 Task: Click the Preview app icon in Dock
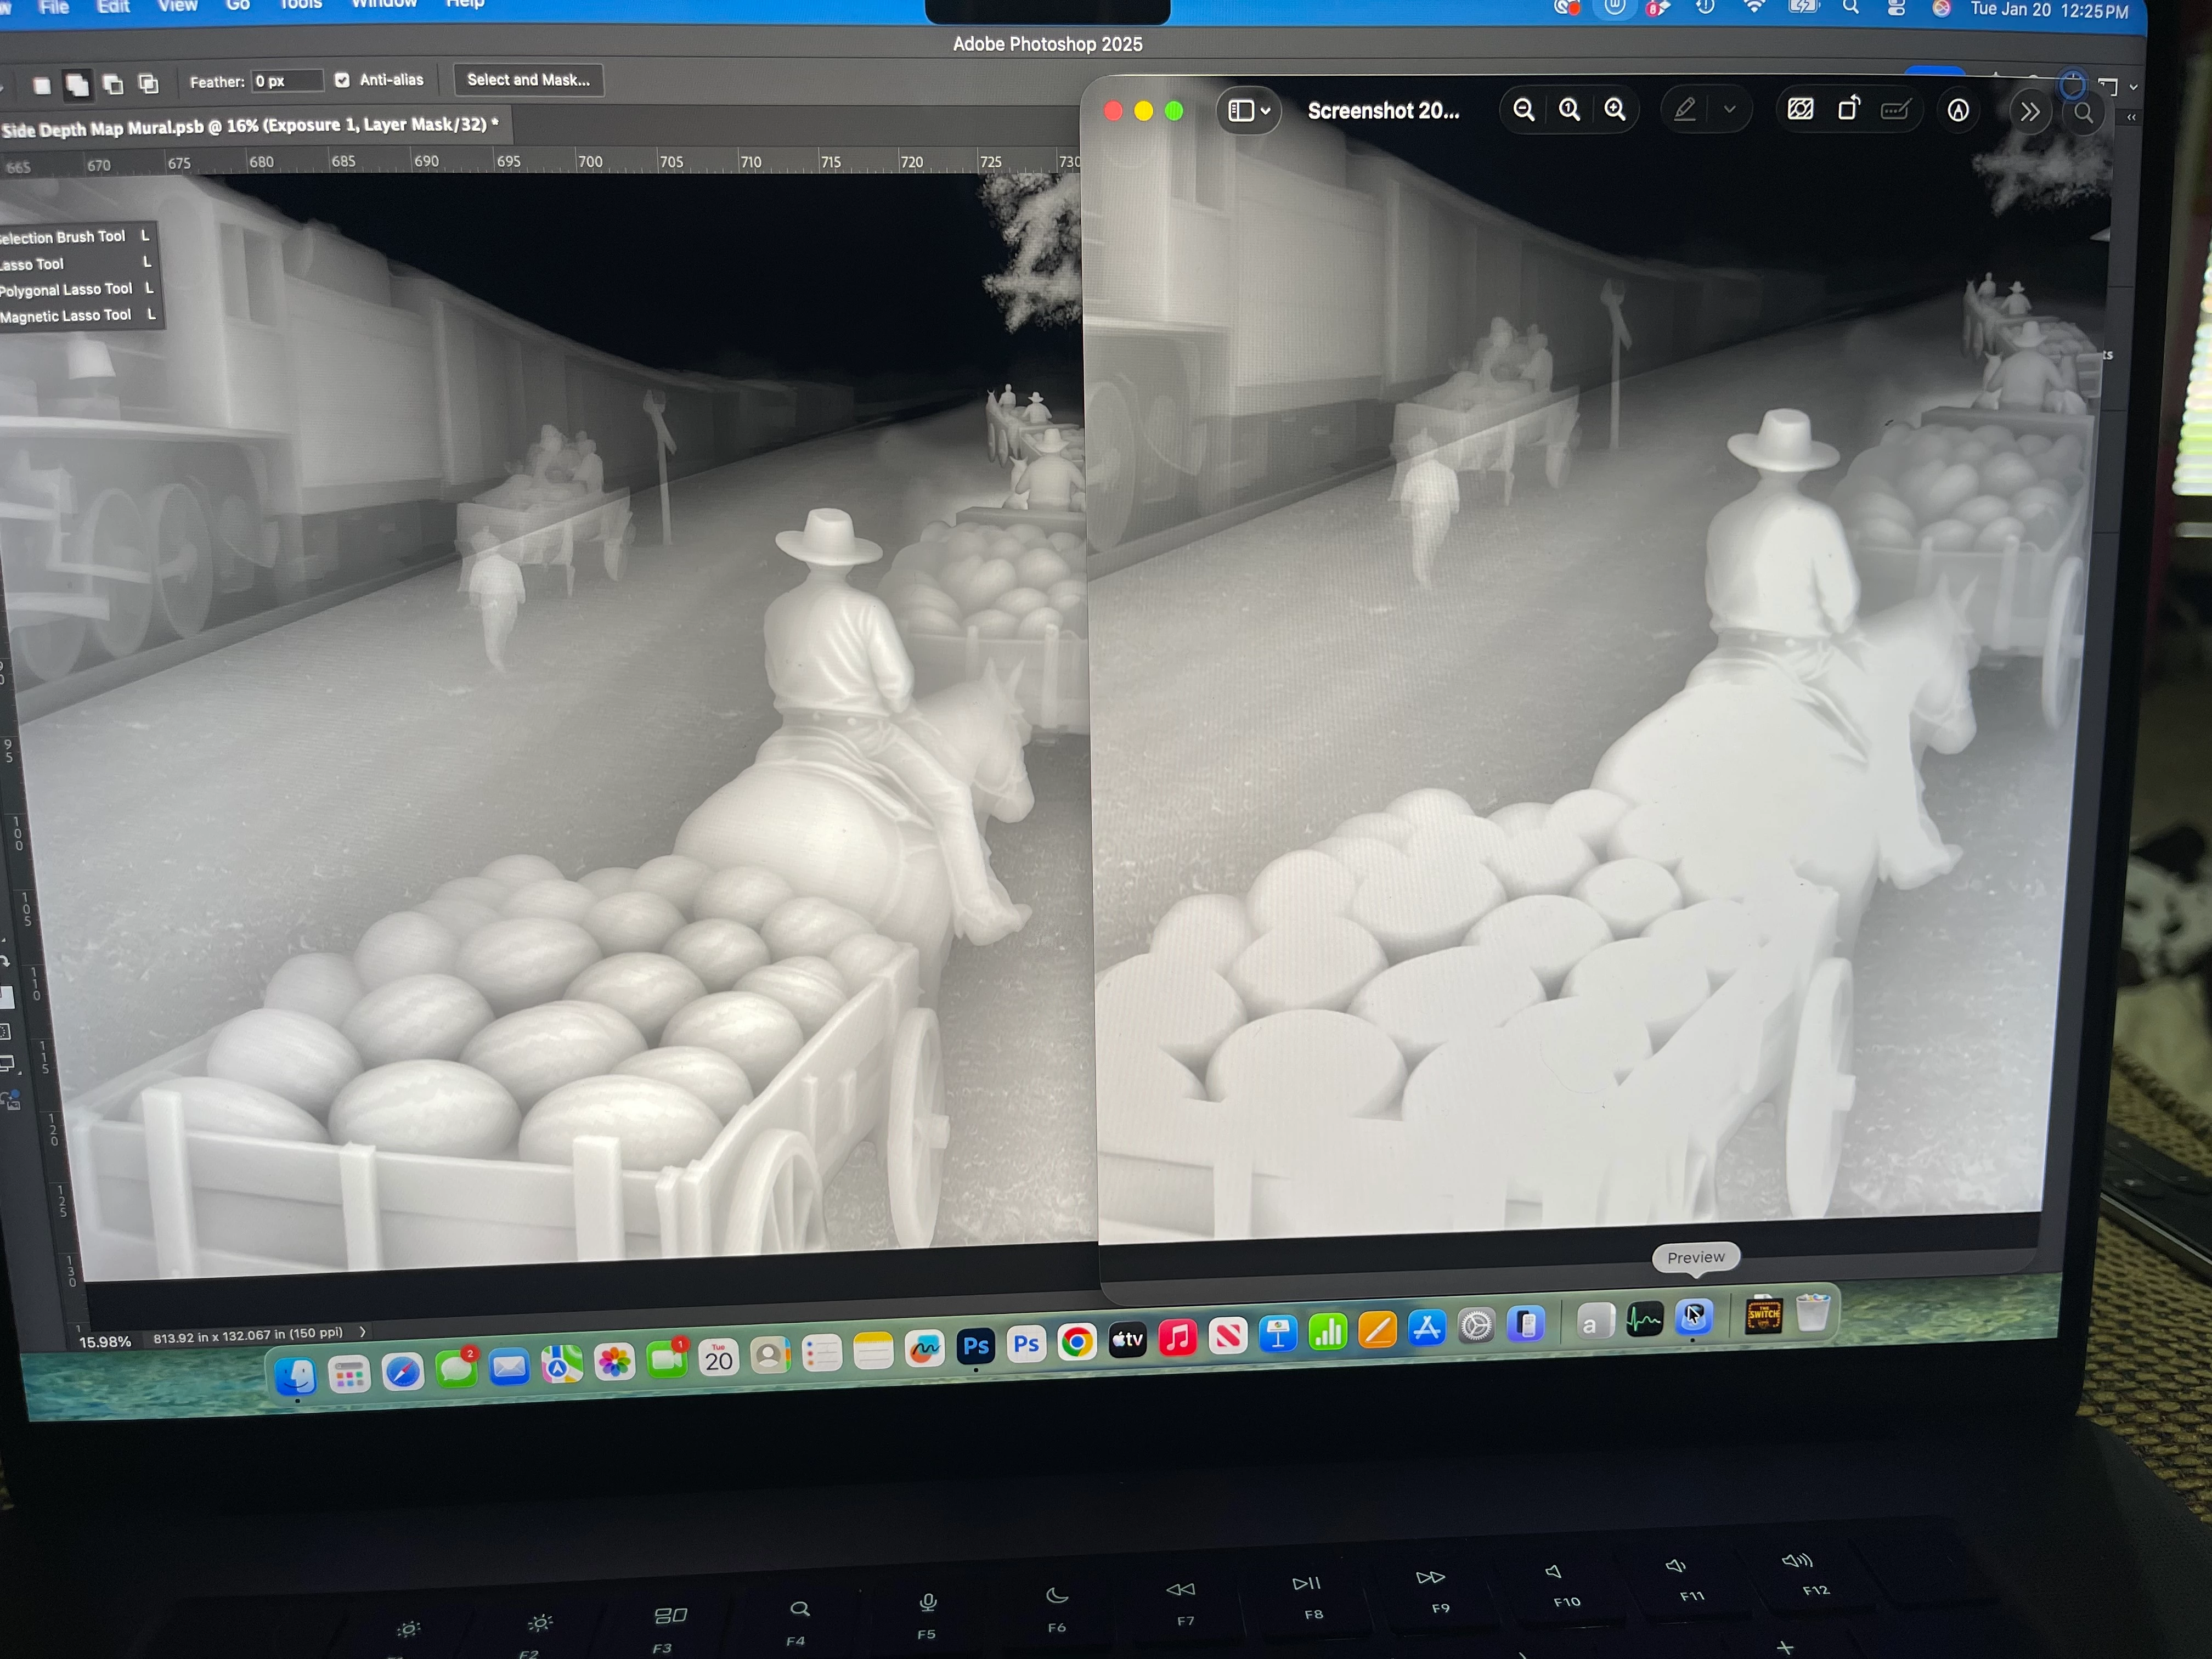click(1693, 1316)
